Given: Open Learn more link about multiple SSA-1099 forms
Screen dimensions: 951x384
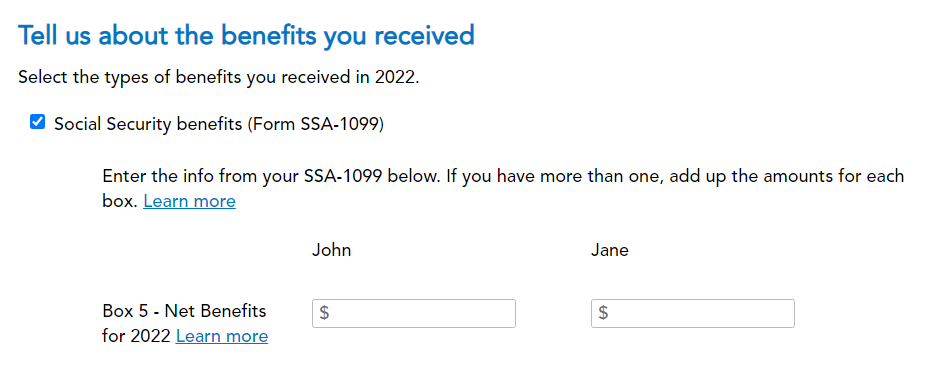Looking at the screenshot, I should [189, 201].
